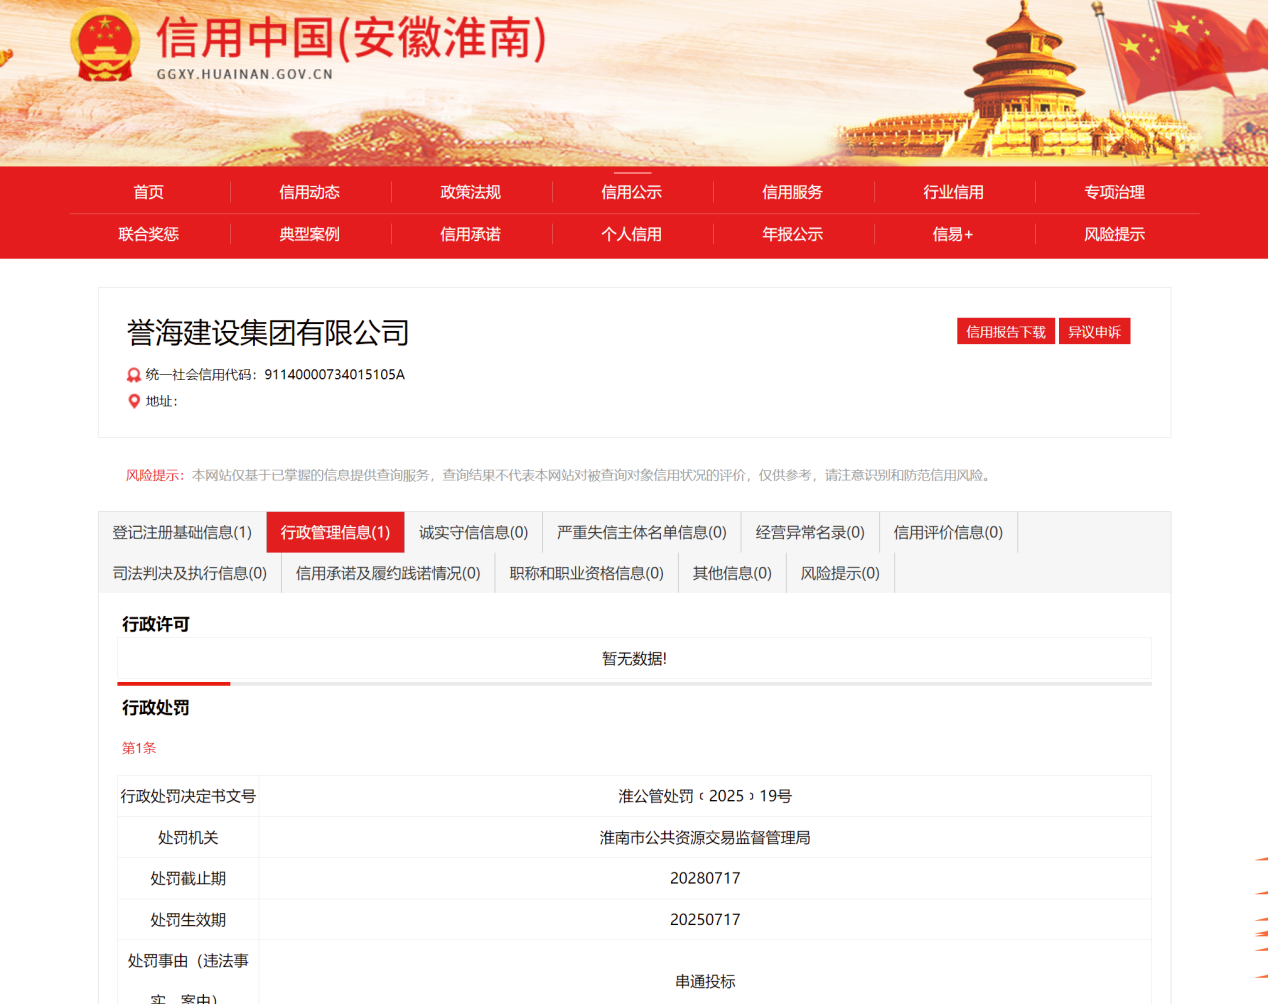Screen dimensions: 1271x1004
Task: Select 风险提示 in the navigation bar
Action: tap(1115, 234)
